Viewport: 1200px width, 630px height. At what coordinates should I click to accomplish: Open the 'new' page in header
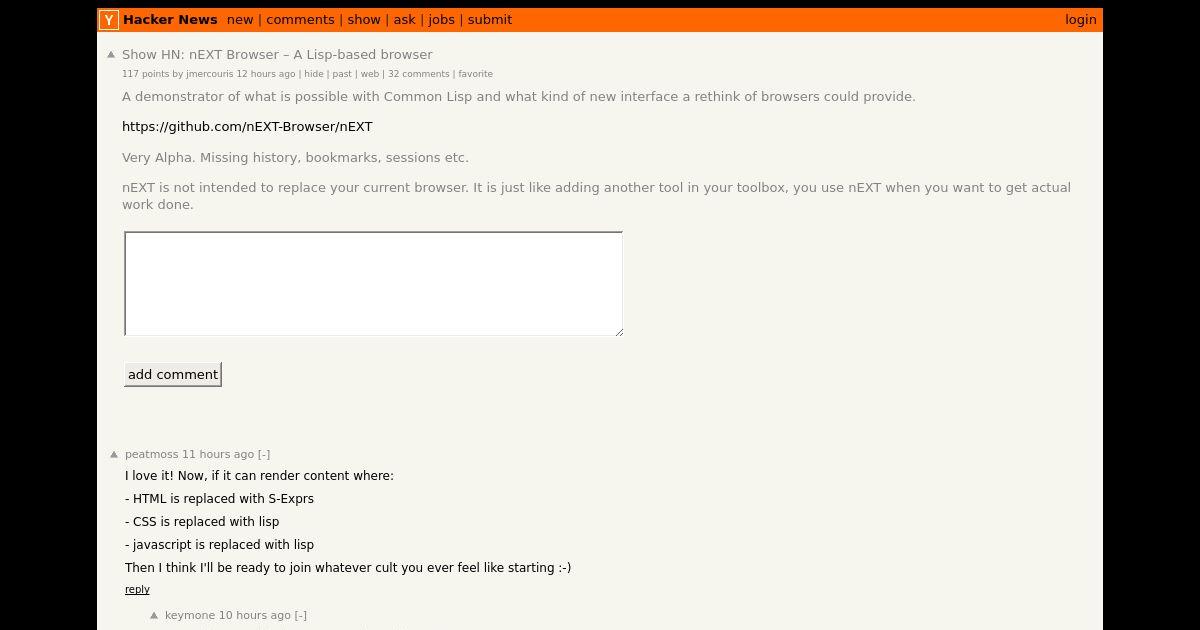[240, 20]
